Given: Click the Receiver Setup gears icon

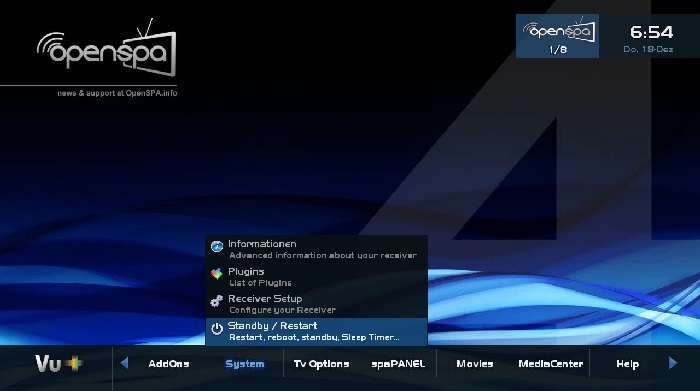Looking at the screenshot, I should 217,301.
